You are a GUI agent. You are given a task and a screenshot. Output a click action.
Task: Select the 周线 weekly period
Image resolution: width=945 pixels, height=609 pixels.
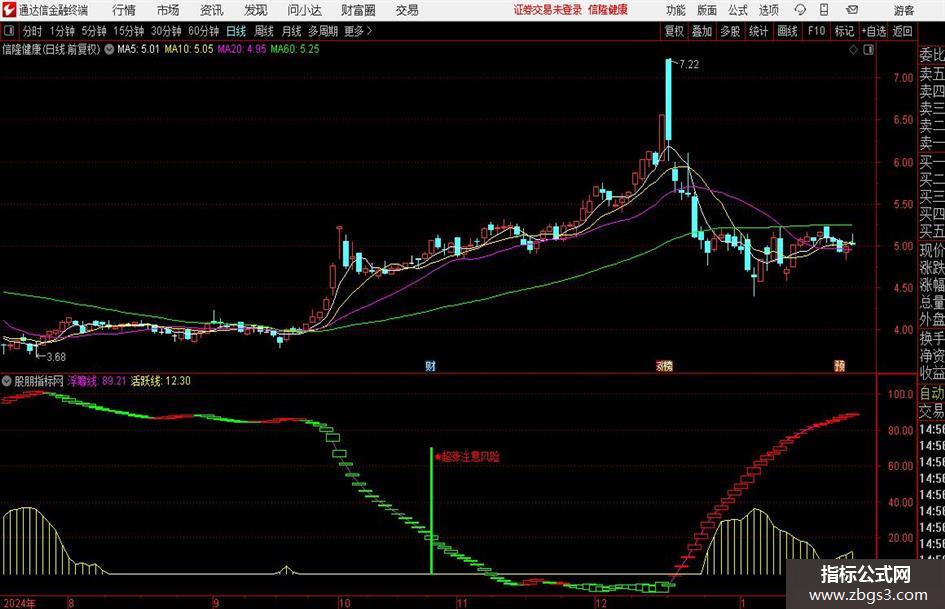(x=264, y=31)
